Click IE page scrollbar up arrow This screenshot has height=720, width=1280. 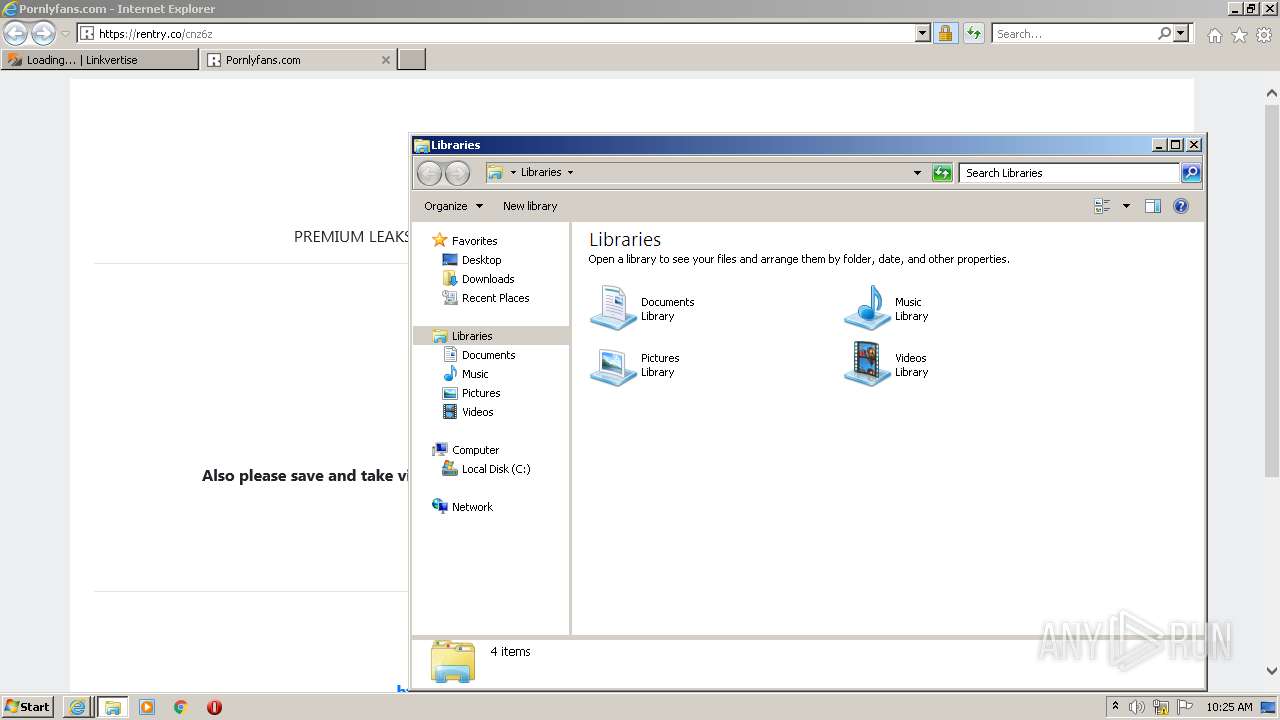tap(1272, 93)
